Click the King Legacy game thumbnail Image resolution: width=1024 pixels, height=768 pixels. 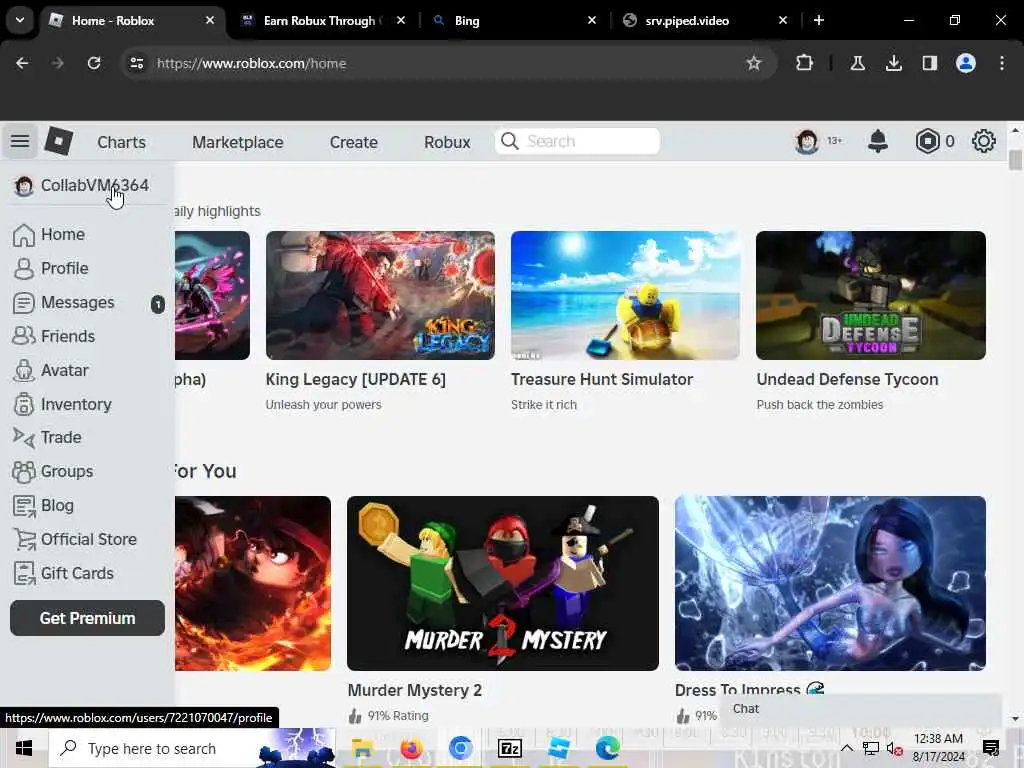(x=380, y=295)
